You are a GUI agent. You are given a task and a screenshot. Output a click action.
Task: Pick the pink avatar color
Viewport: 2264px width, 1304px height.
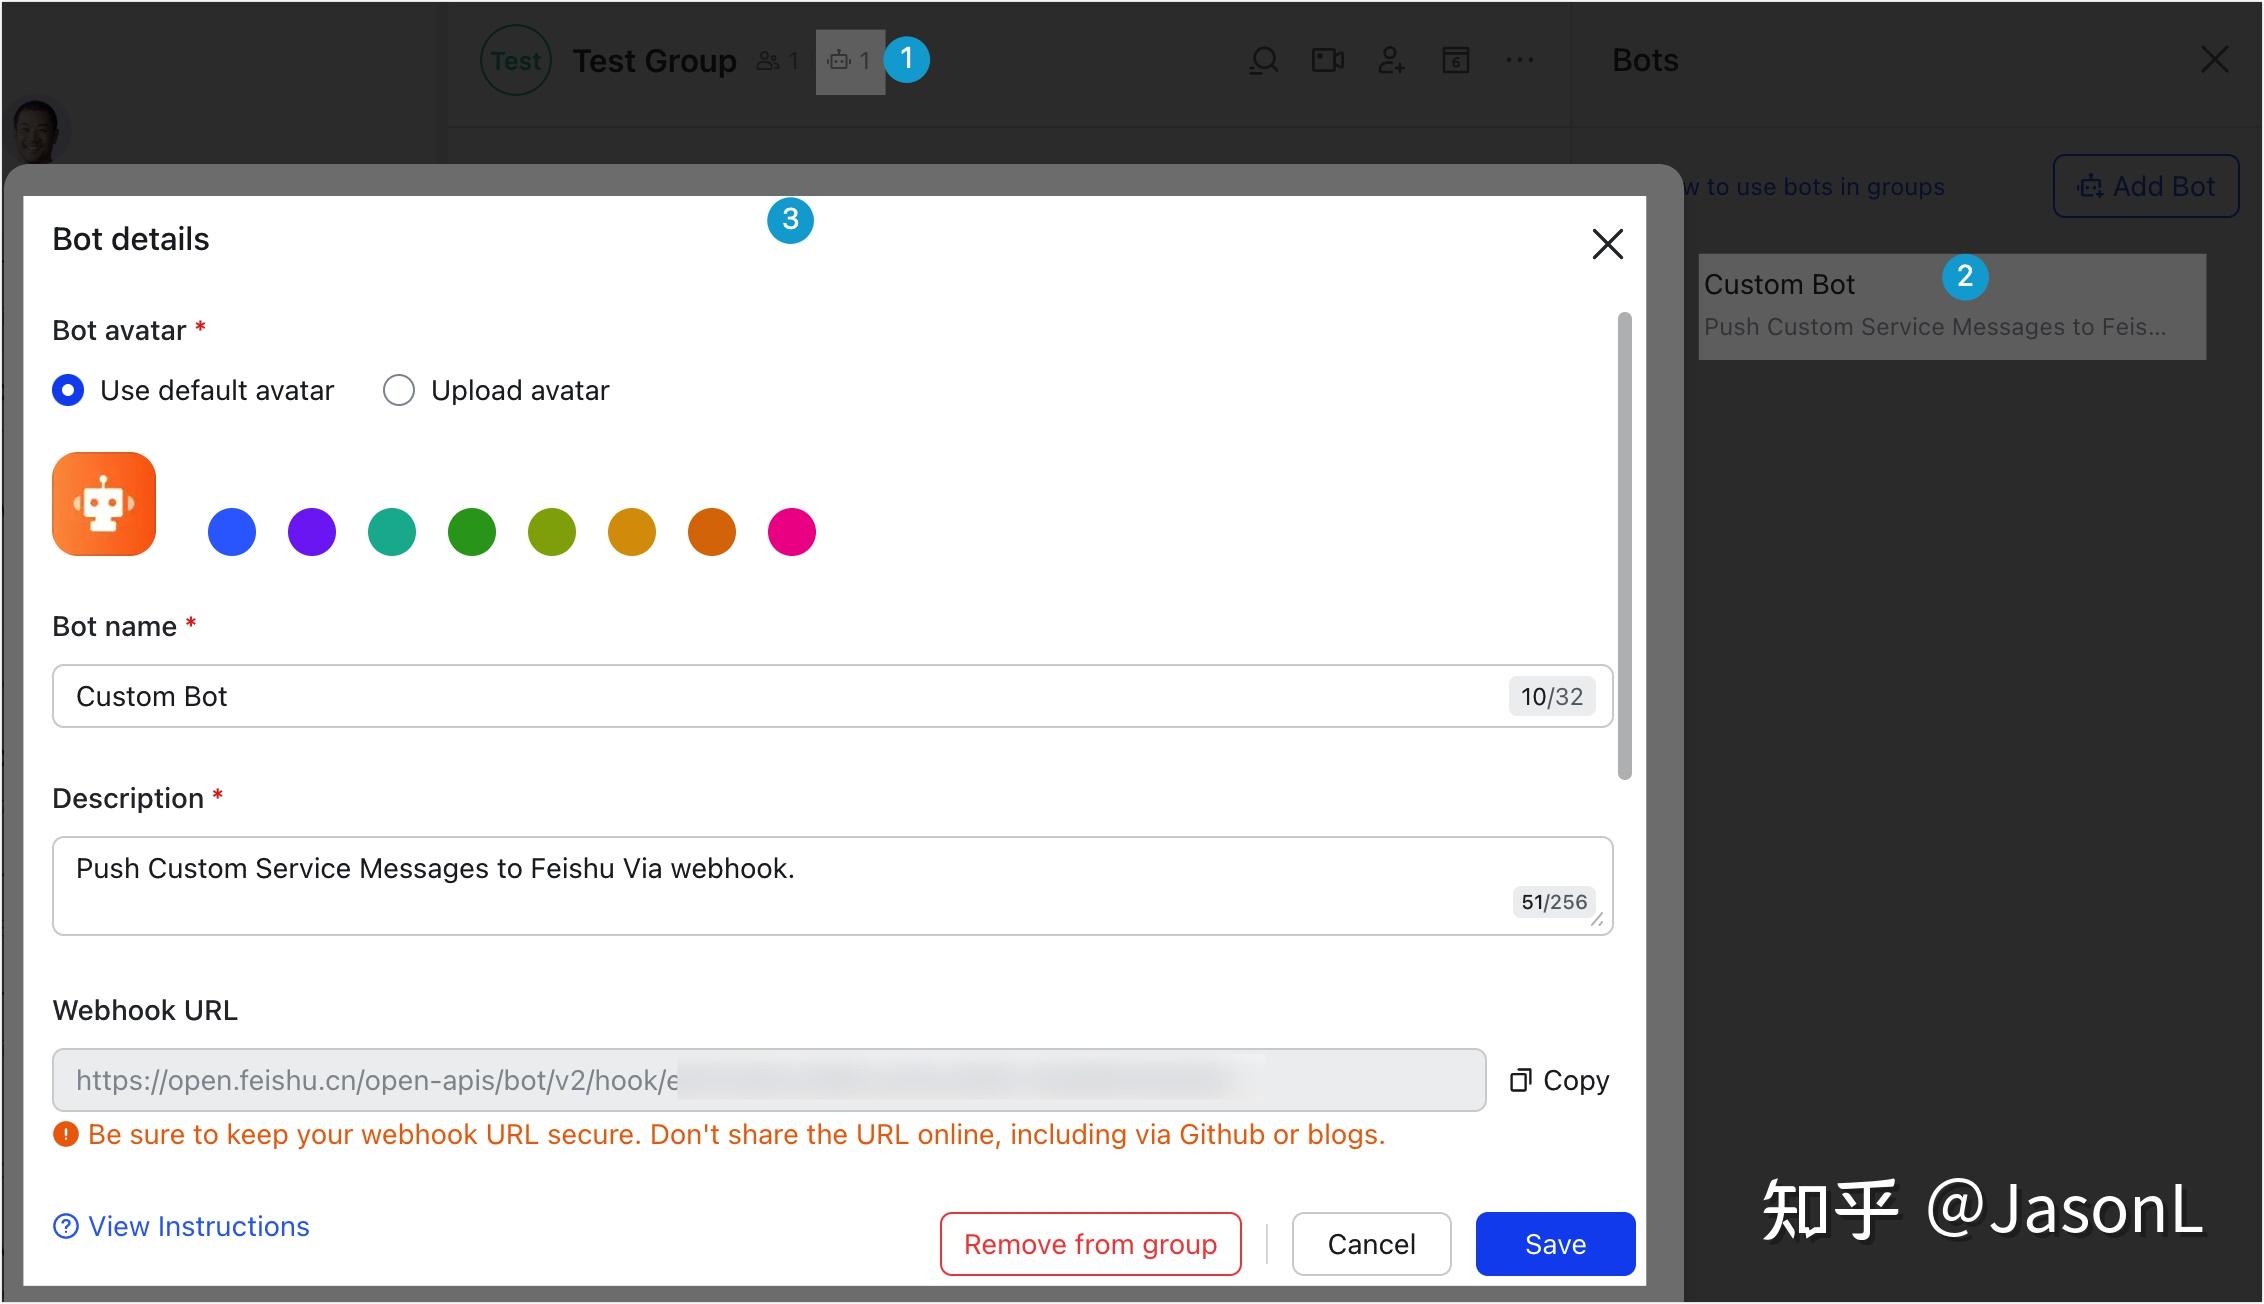792,531
